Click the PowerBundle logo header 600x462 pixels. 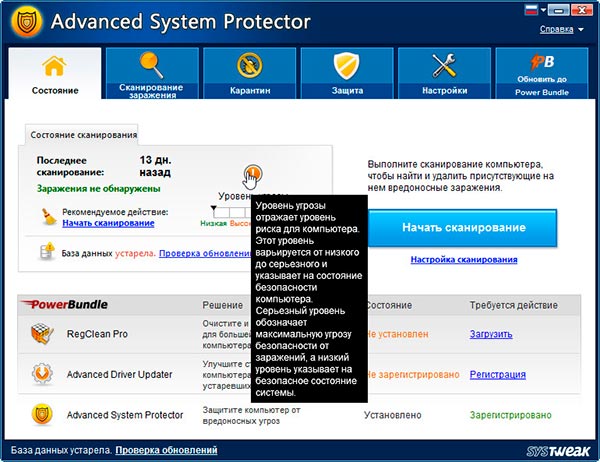65,305
